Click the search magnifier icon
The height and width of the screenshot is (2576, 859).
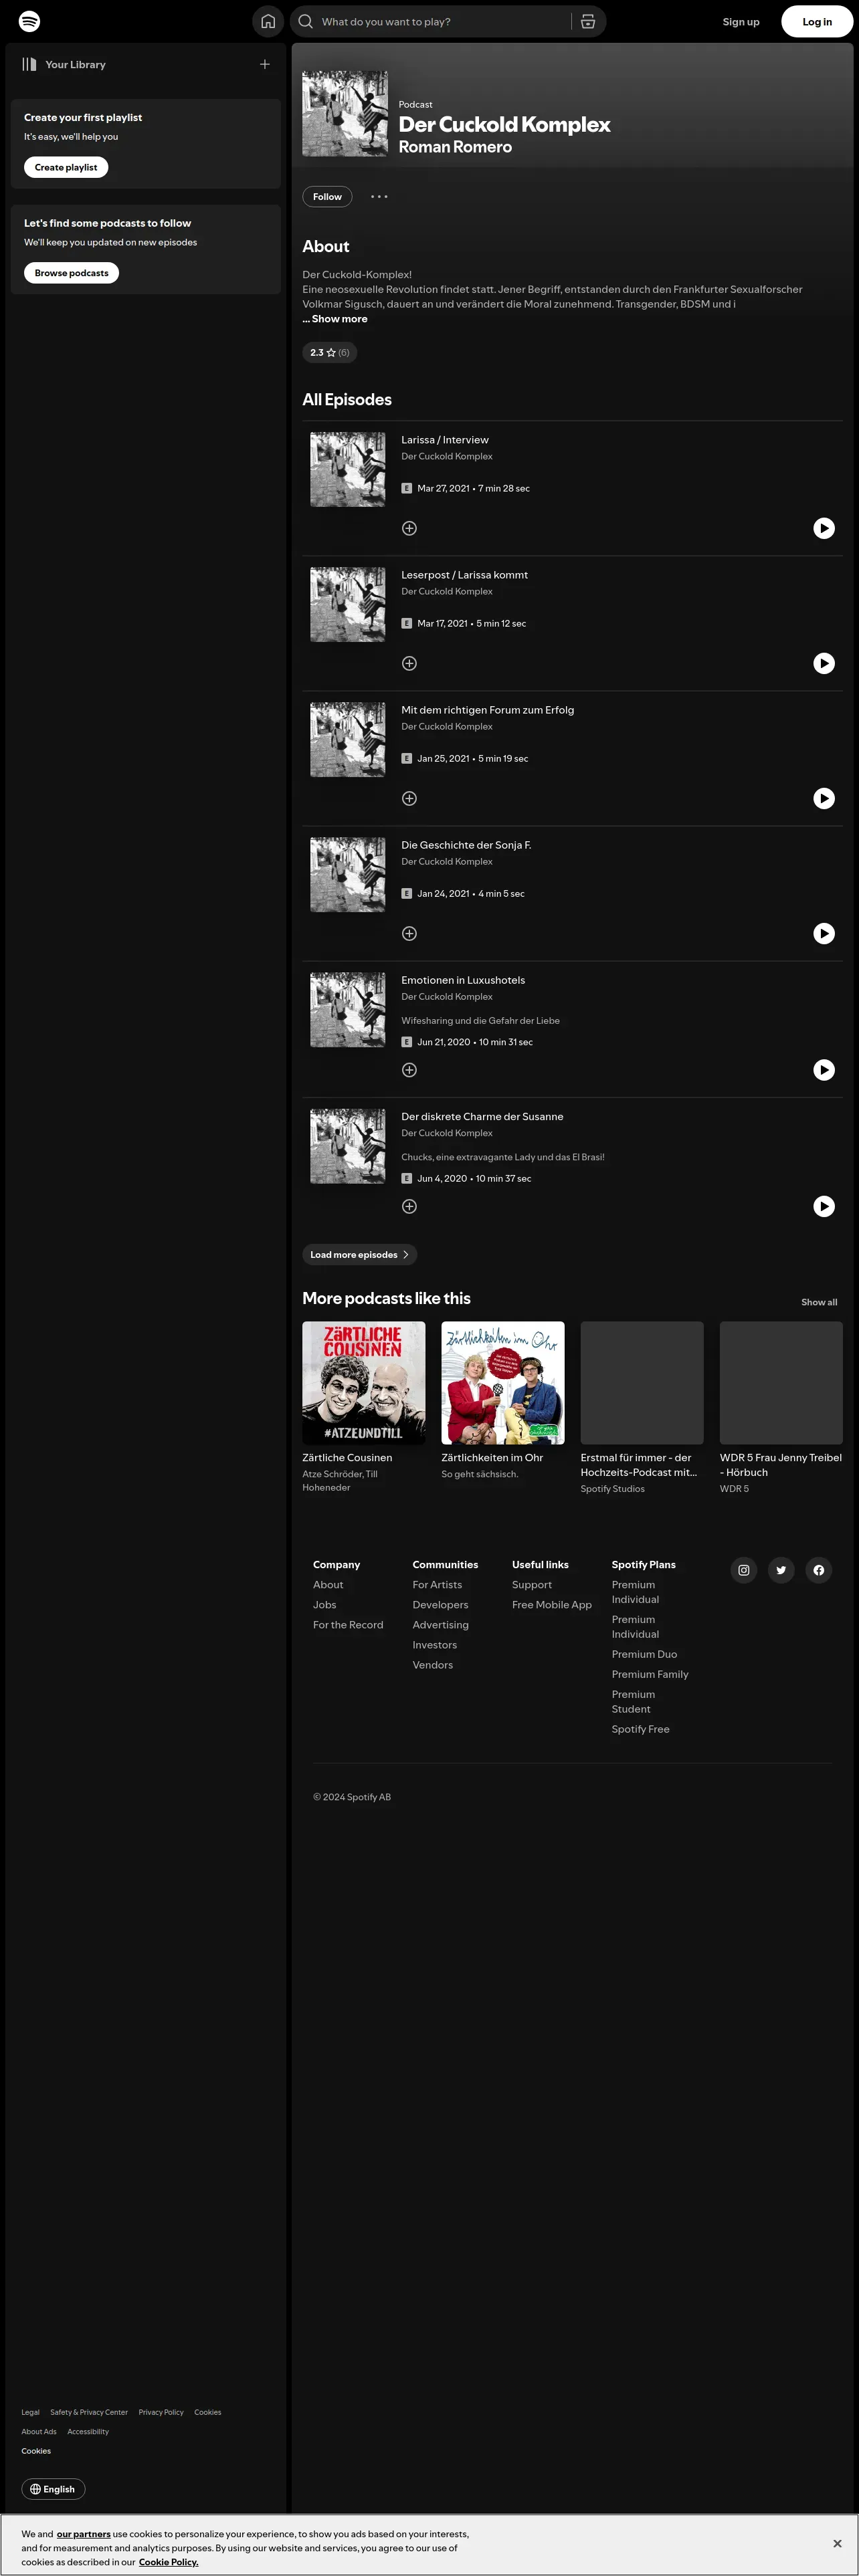(306, 21)
